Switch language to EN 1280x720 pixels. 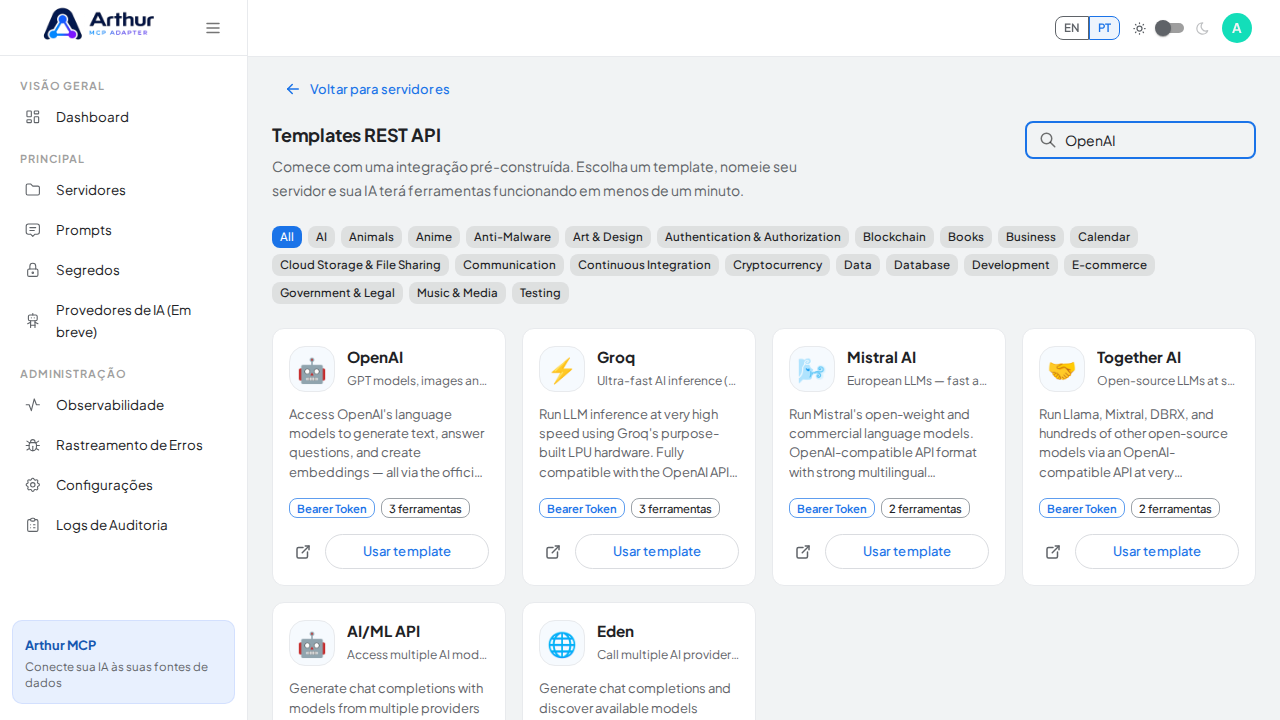[1072, 28]
